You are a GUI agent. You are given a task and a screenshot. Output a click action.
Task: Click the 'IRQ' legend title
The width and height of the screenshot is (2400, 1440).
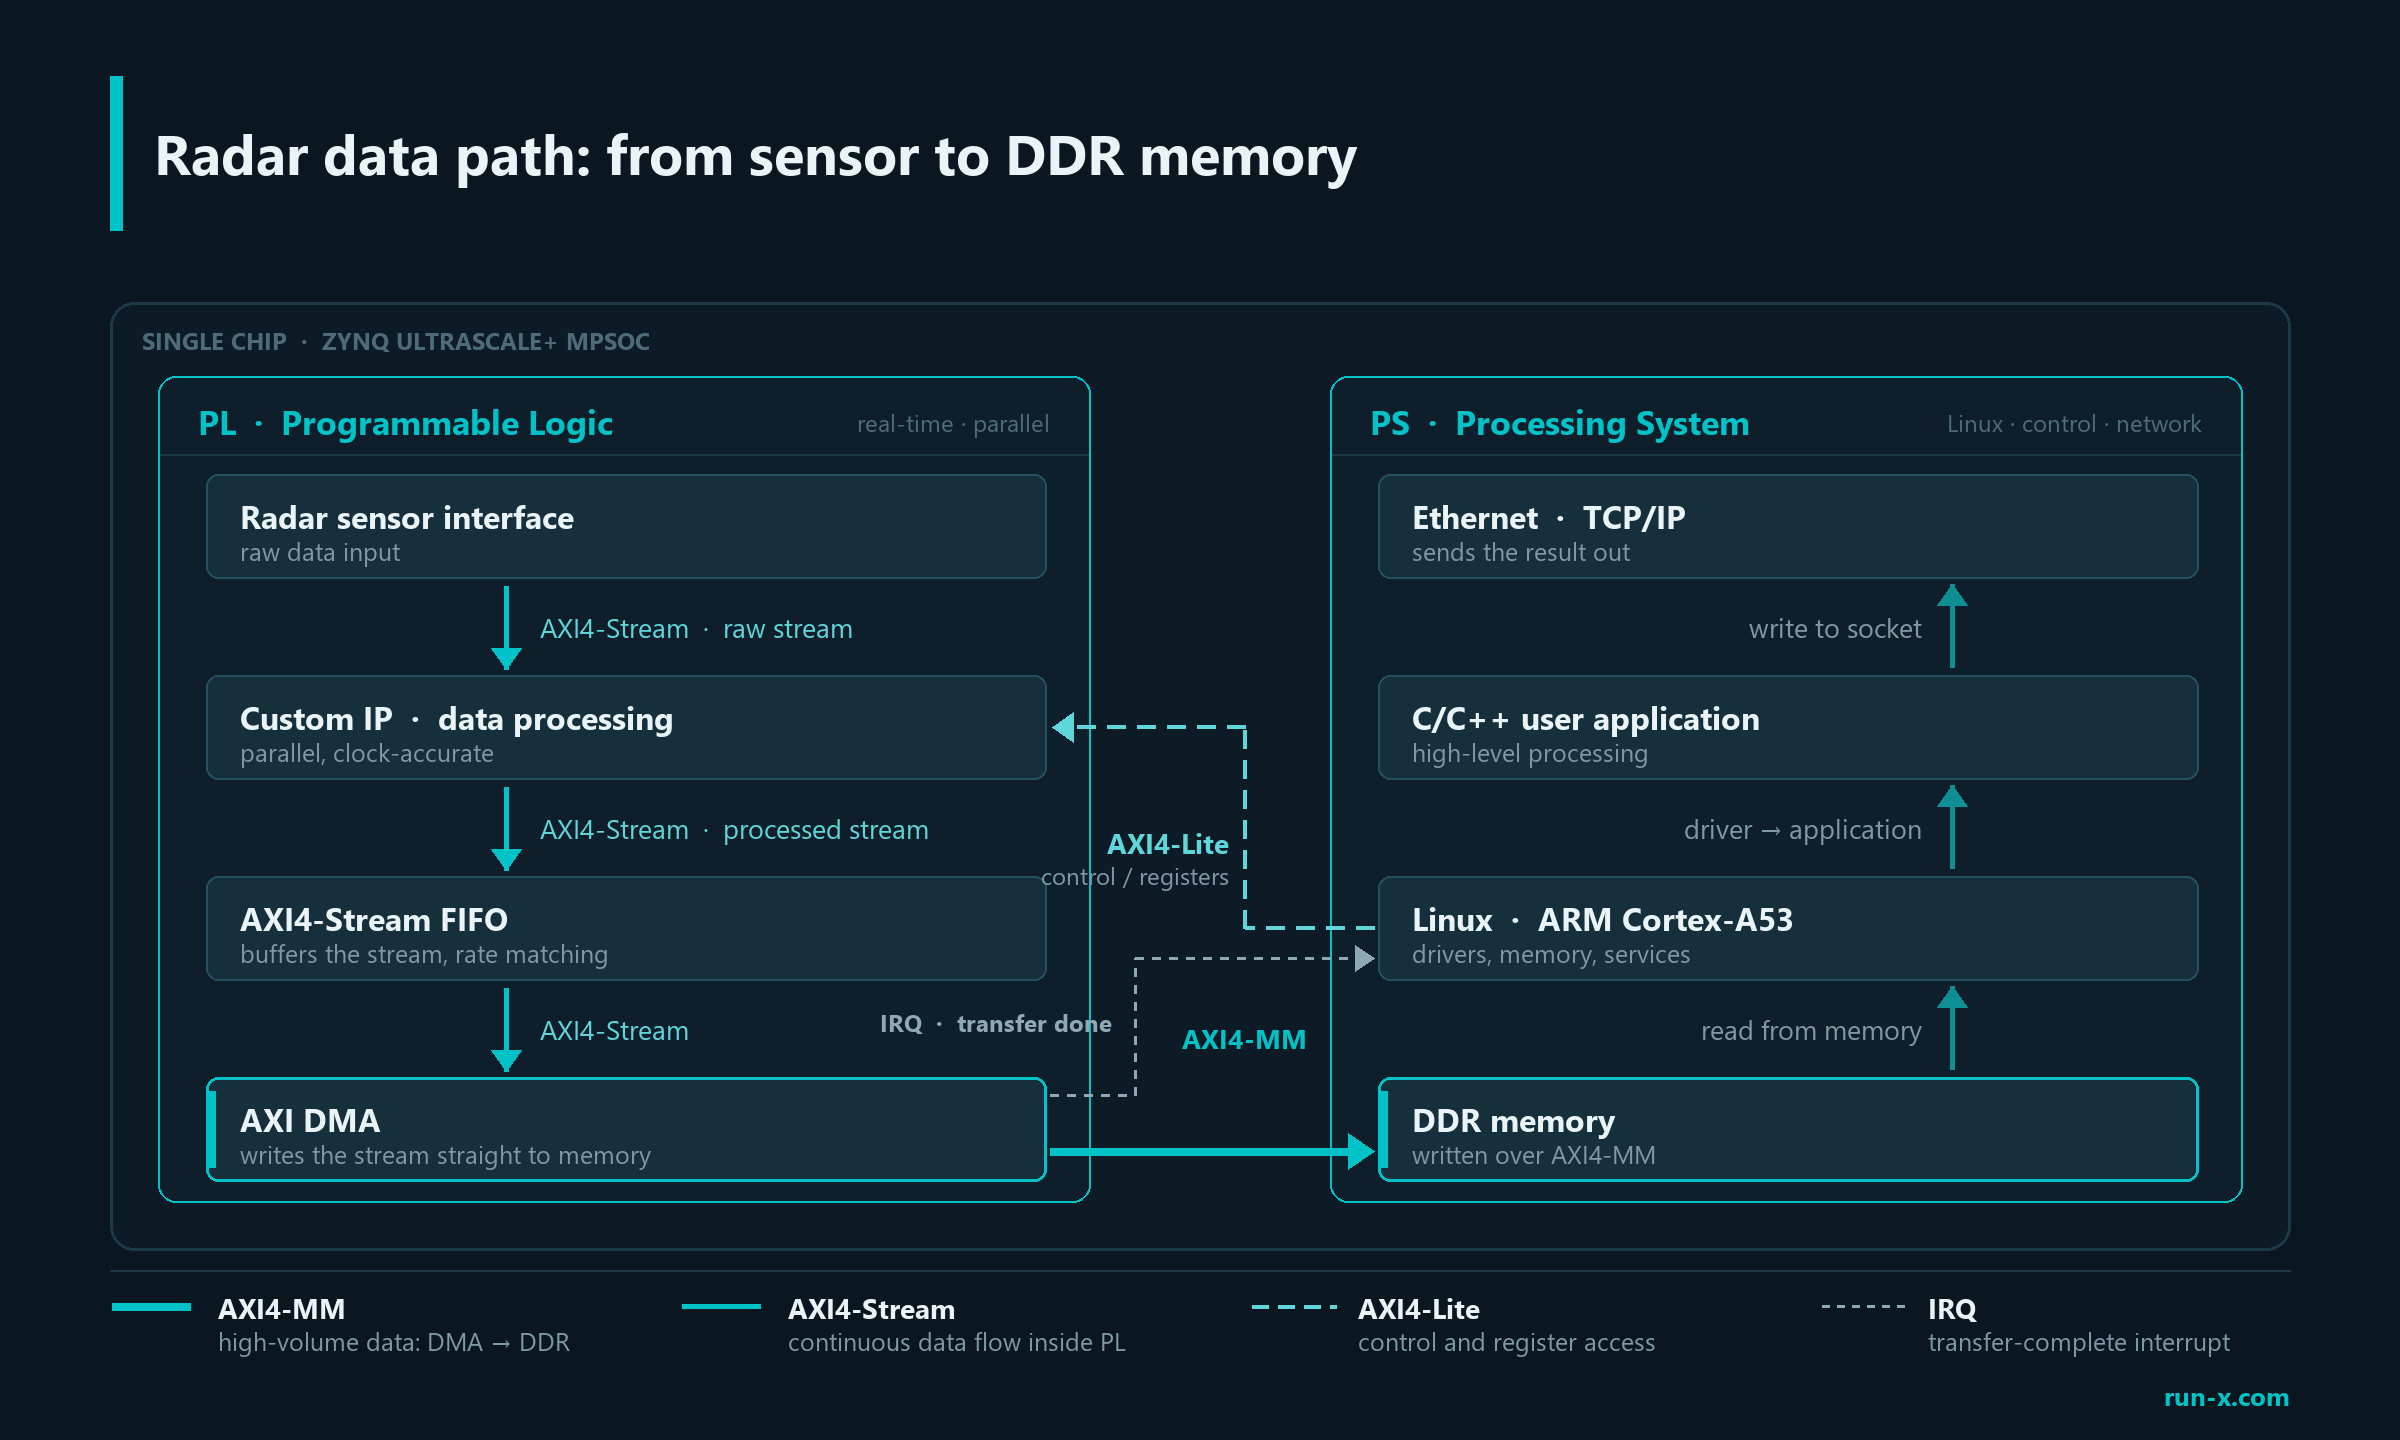(1952, 1310)
